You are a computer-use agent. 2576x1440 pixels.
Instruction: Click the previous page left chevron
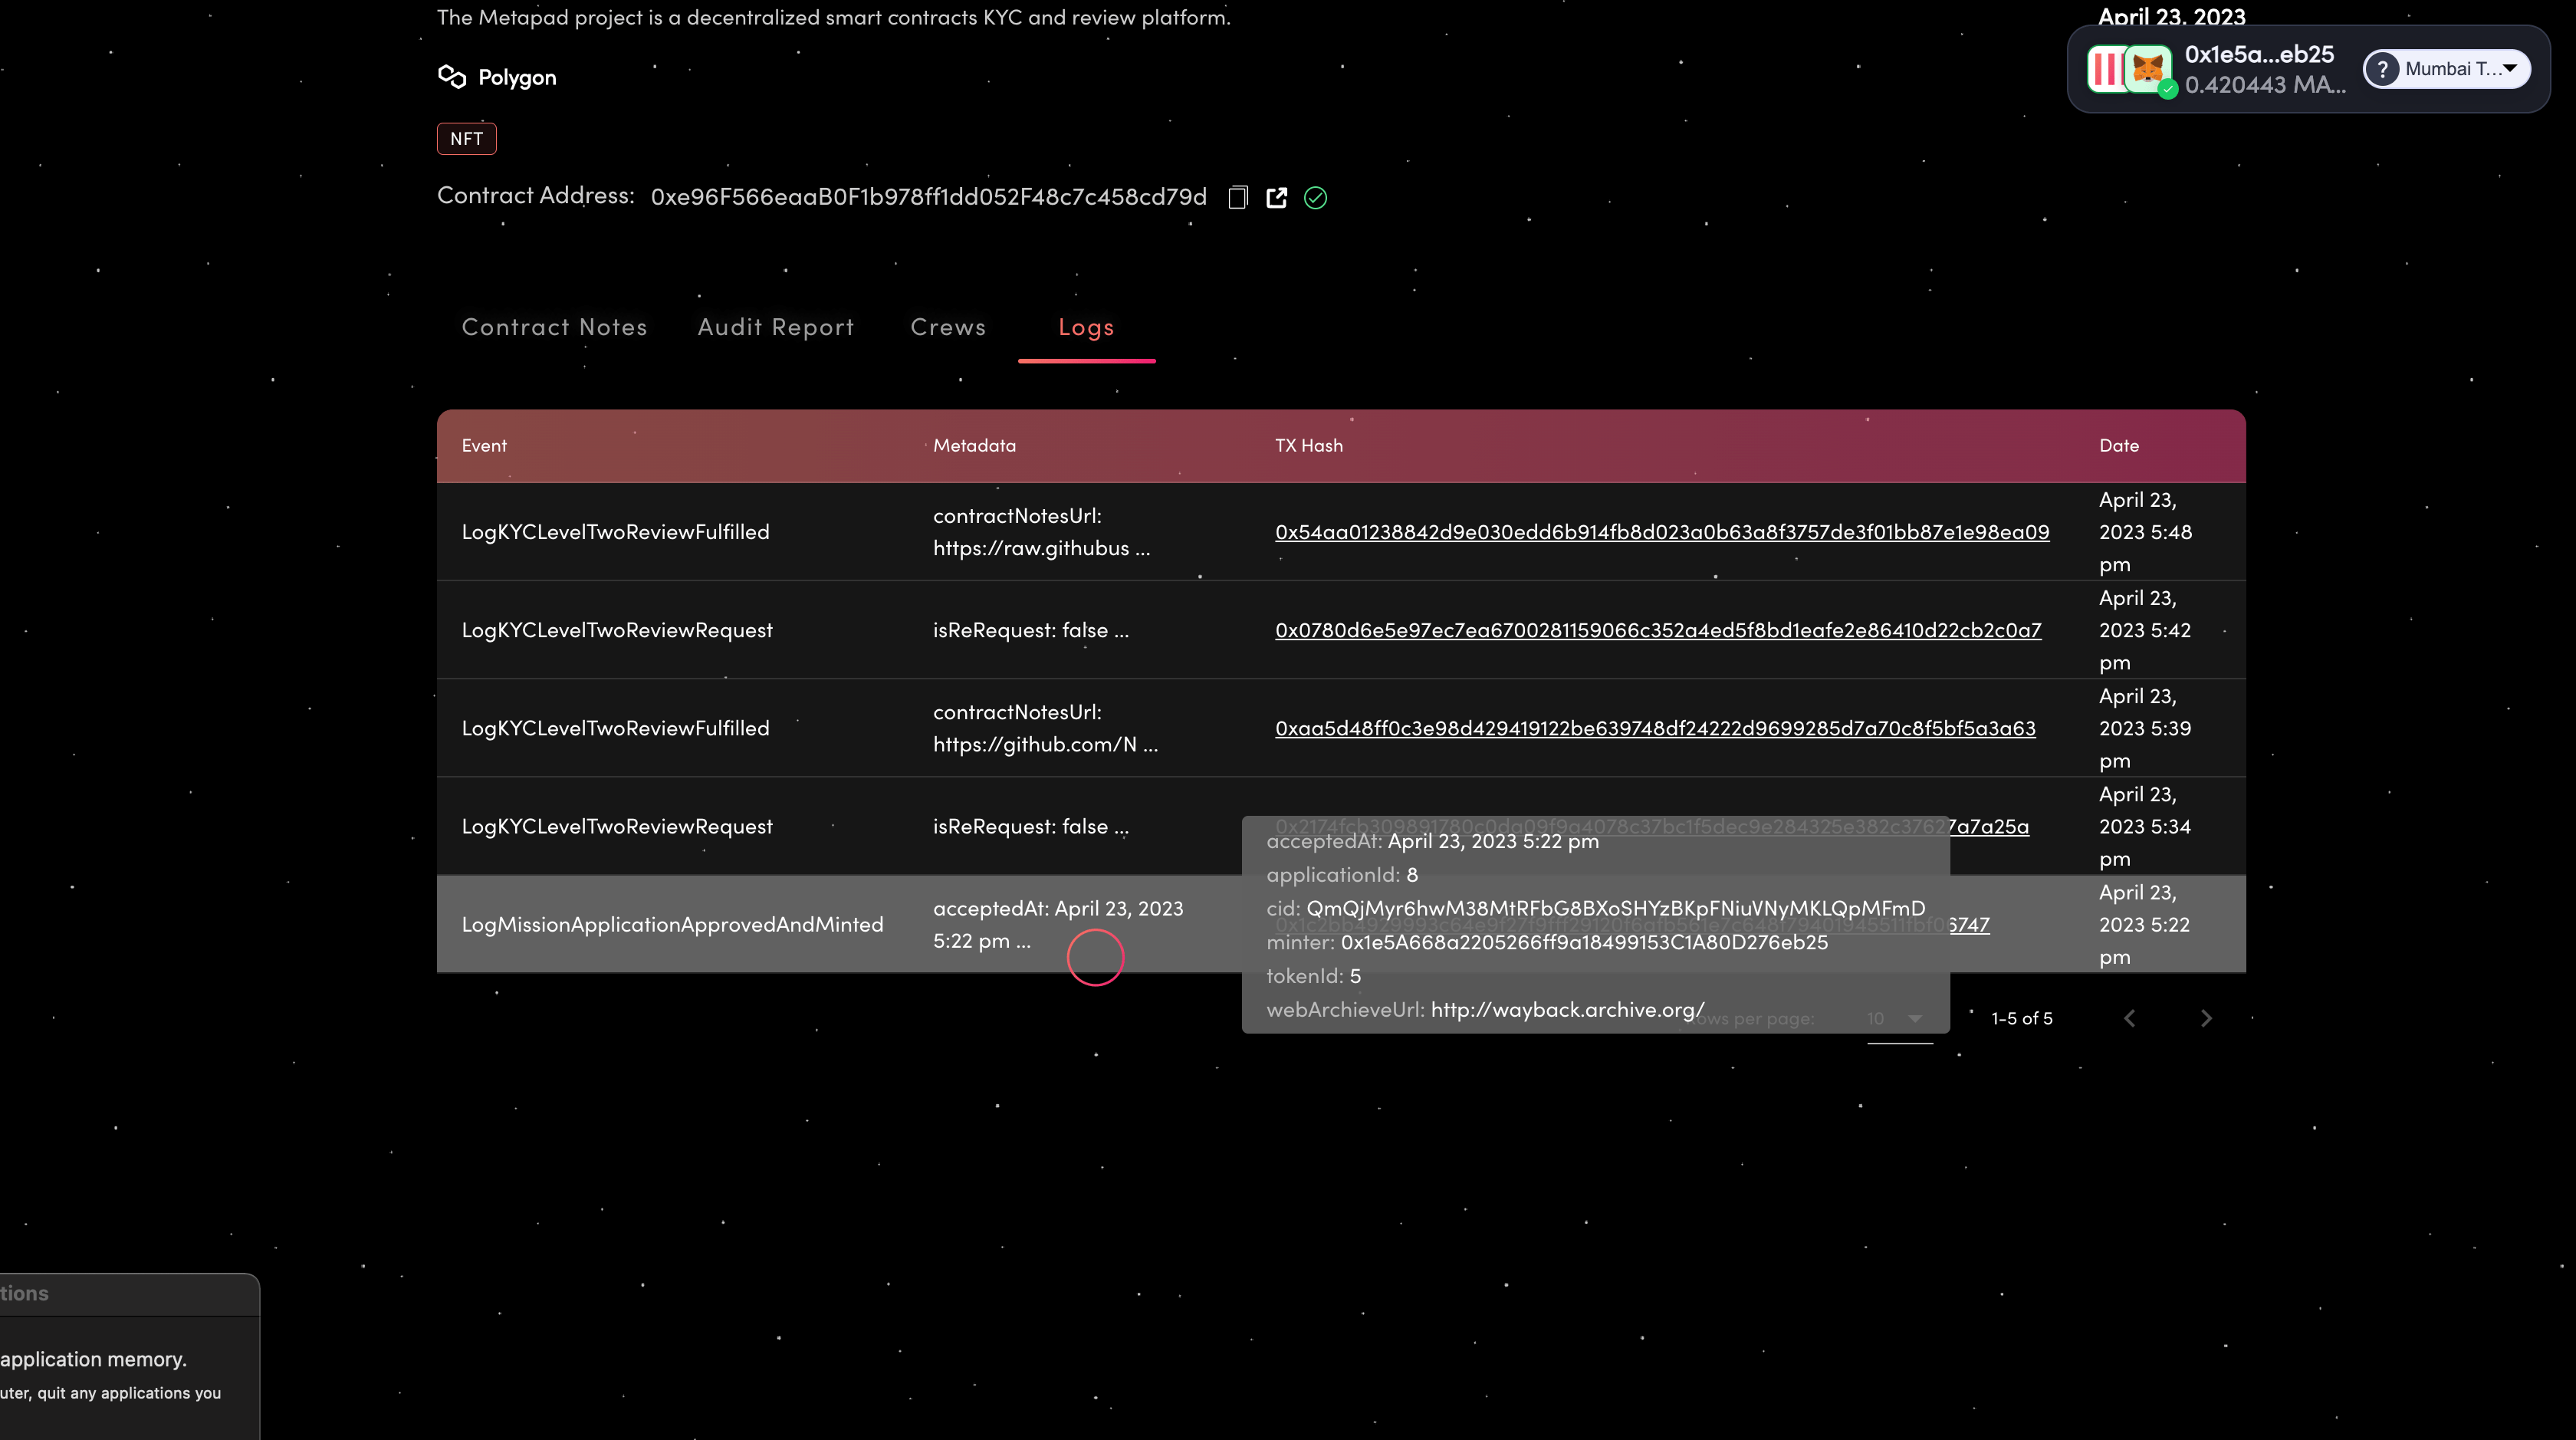point(2130,1018)
